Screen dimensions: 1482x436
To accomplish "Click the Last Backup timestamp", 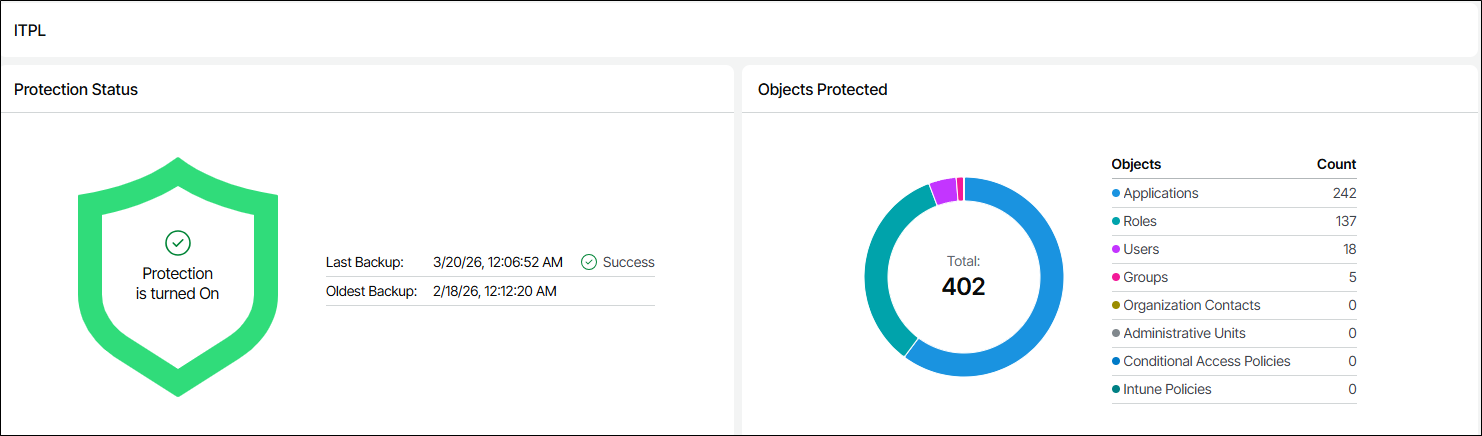I will click(x=497, y=262).
